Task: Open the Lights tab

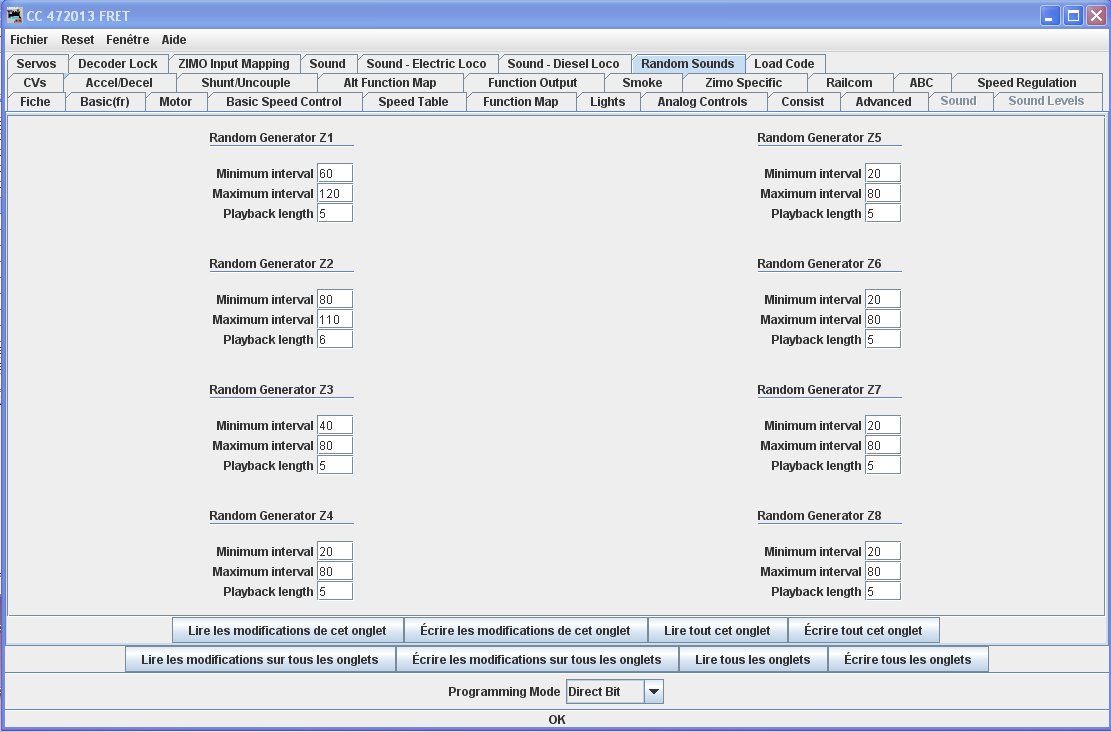Action: (608, 102)
